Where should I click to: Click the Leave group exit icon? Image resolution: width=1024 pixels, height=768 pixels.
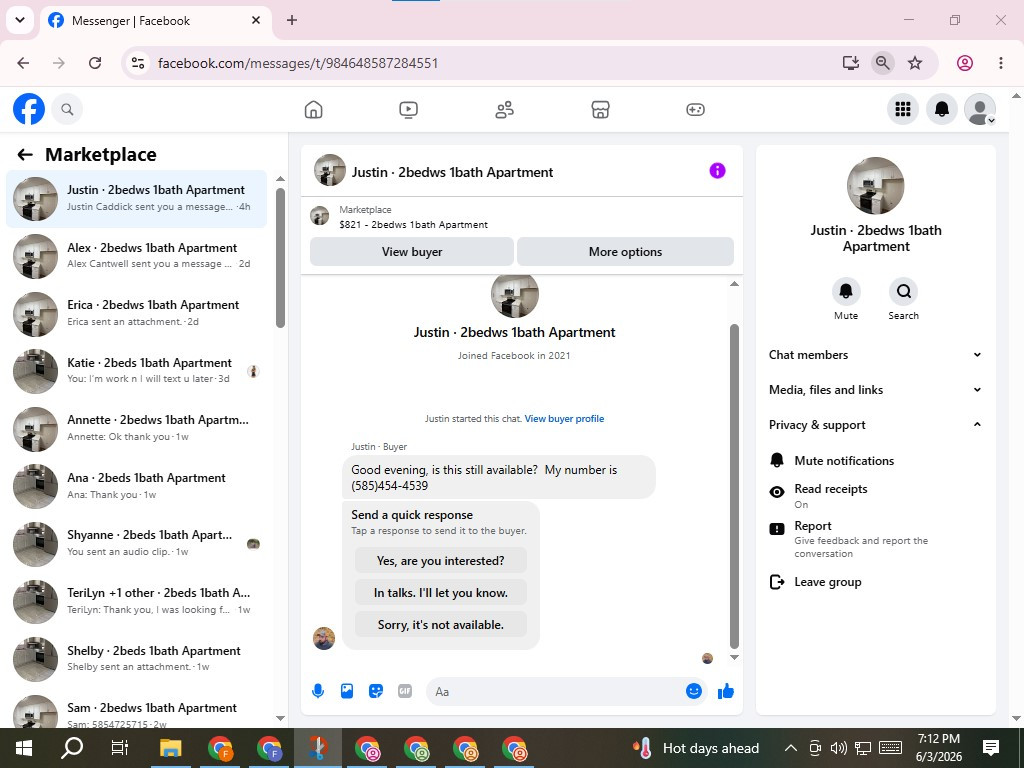(776, 582)
